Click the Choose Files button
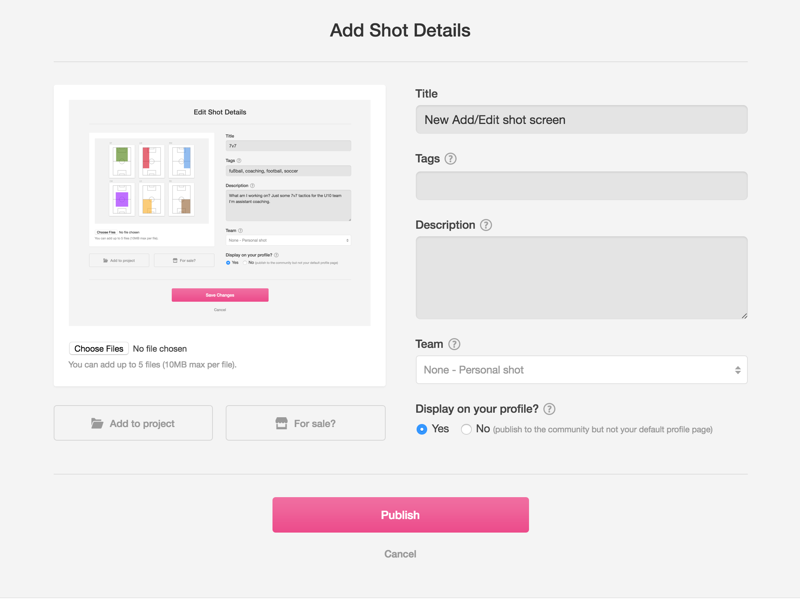Screen dimensions: 800x600 [x=98, y=349]
